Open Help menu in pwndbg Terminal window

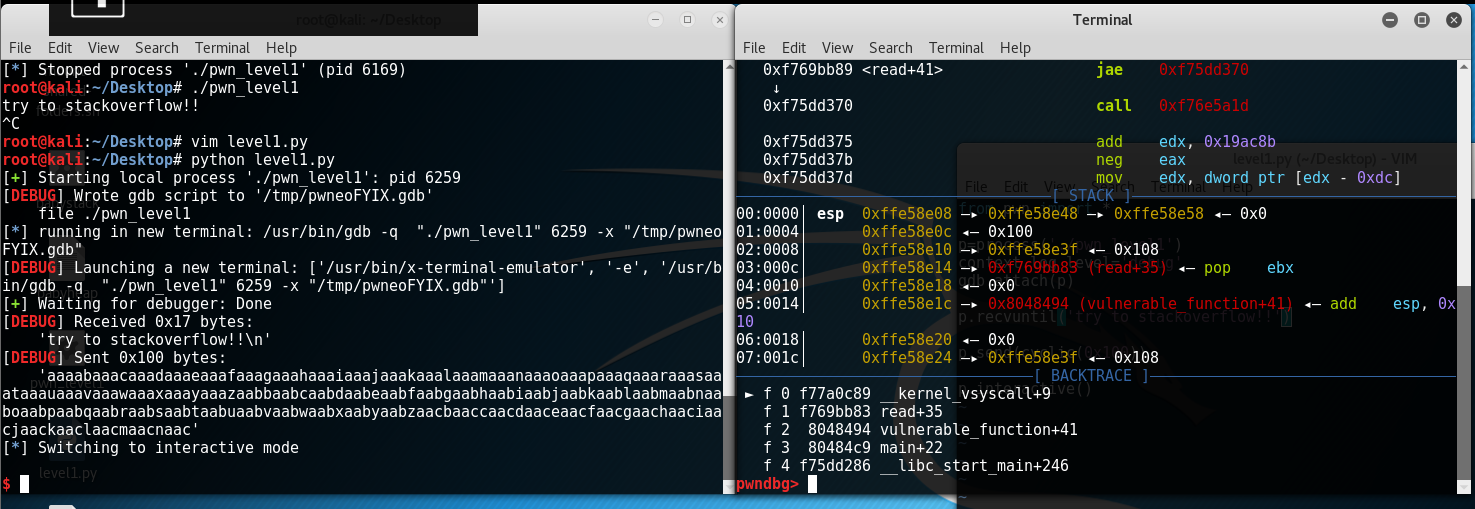click(1015, 47)
